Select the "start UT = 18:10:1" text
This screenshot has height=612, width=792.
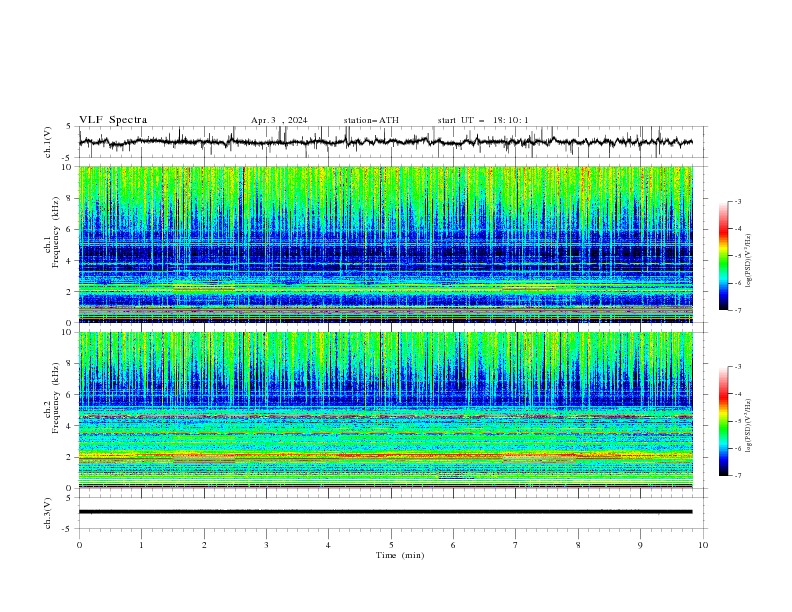pyautogui.click(x=483, y=120)
